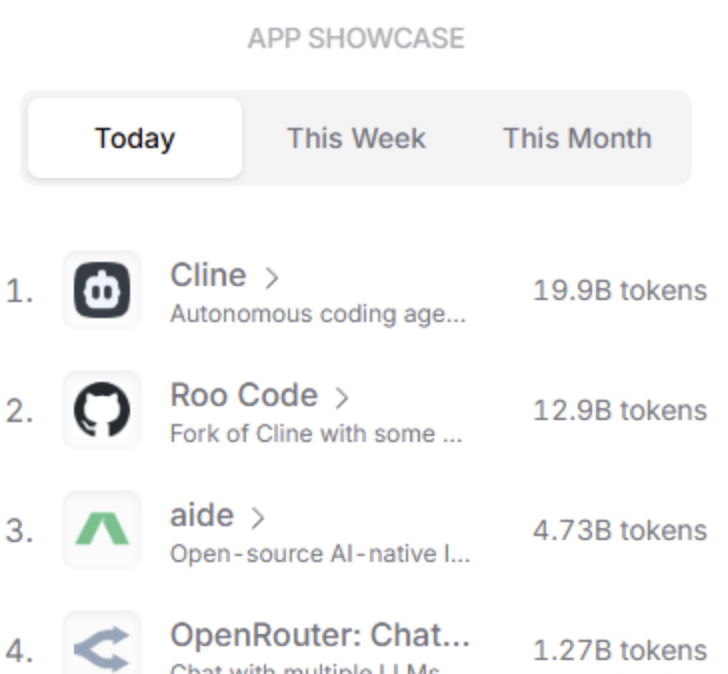
Task: Open the Cline app link
Action: pyautogui.click(x=208, y=275)
